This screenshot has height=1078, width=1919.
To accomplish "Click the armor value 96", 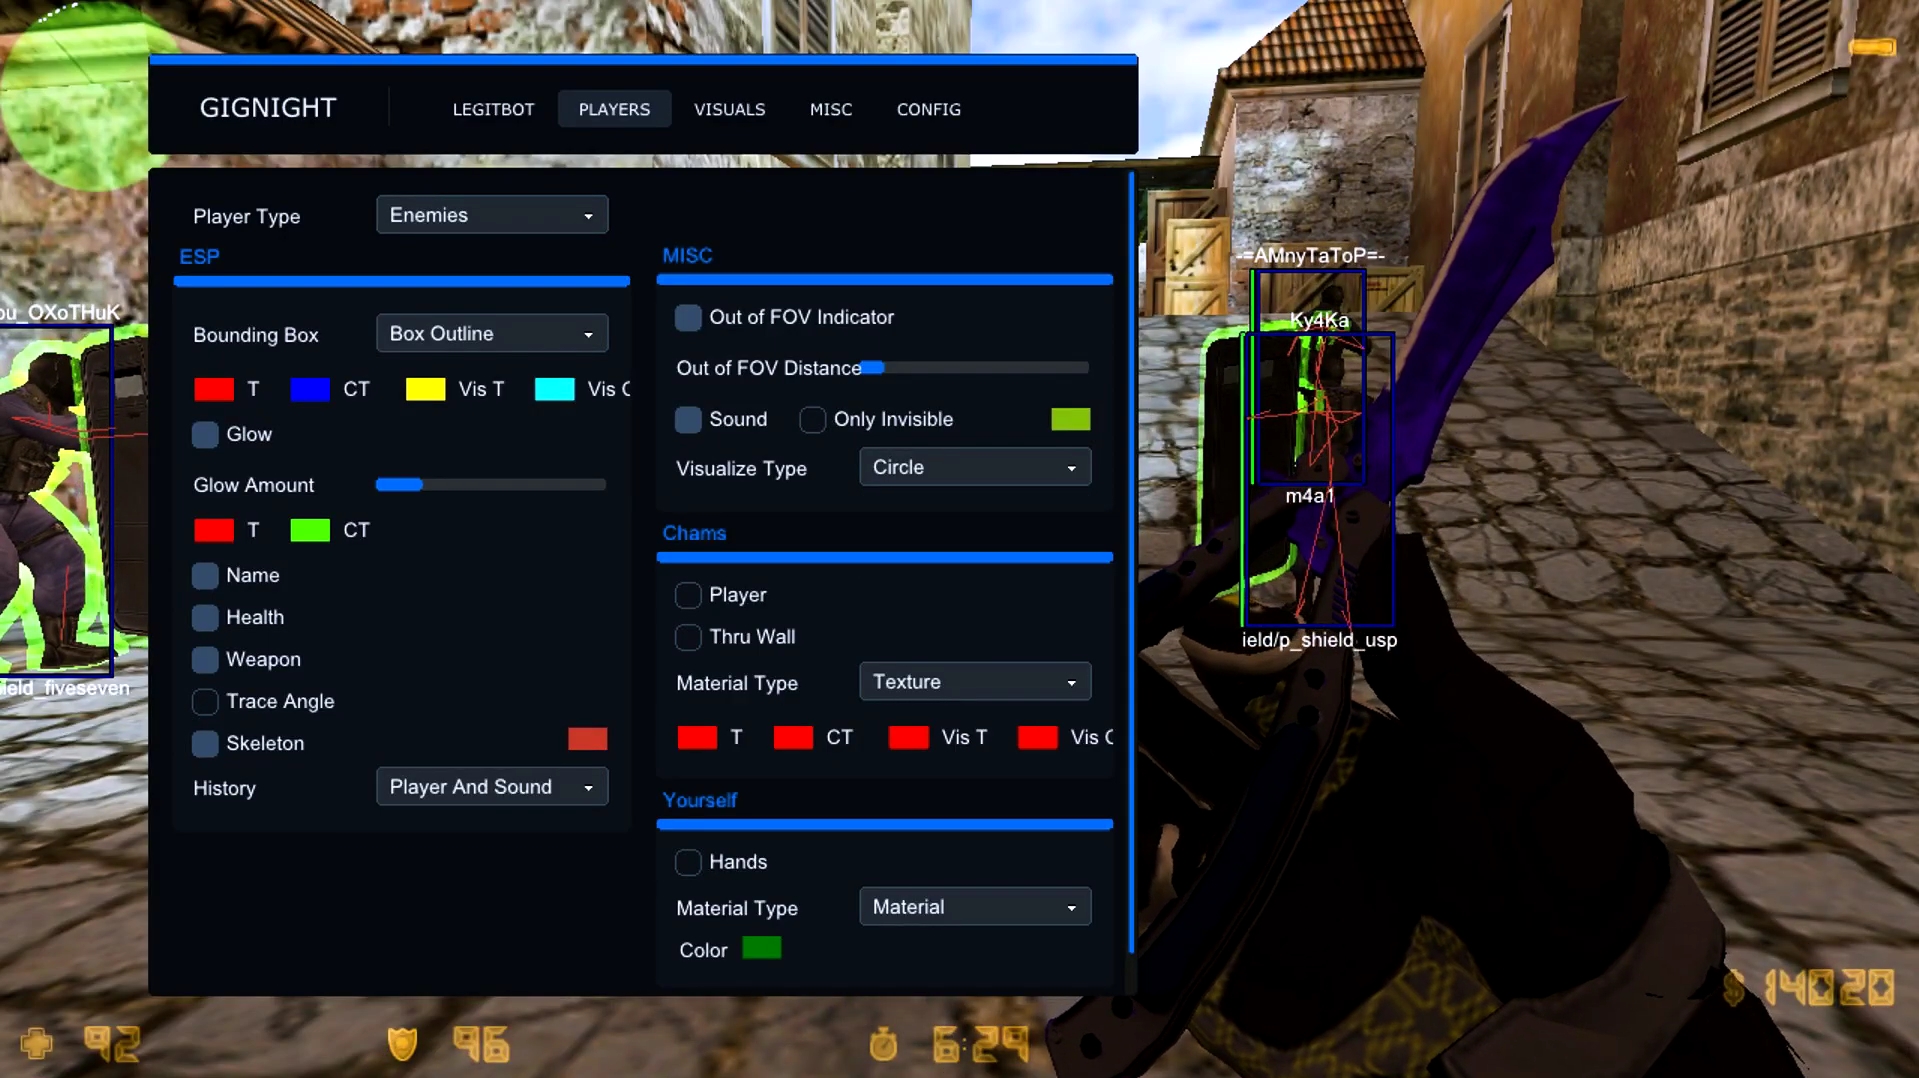I will tap(482, 1045).
